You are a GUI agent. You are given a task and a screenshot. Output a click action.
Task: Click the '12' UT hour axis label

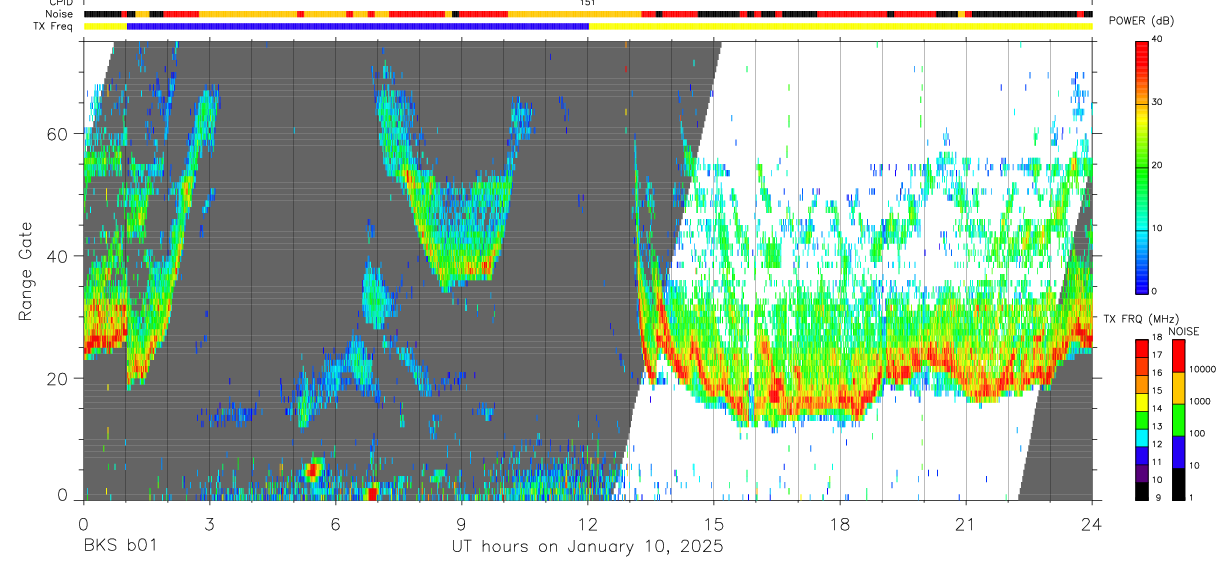[x=588, y=523]
